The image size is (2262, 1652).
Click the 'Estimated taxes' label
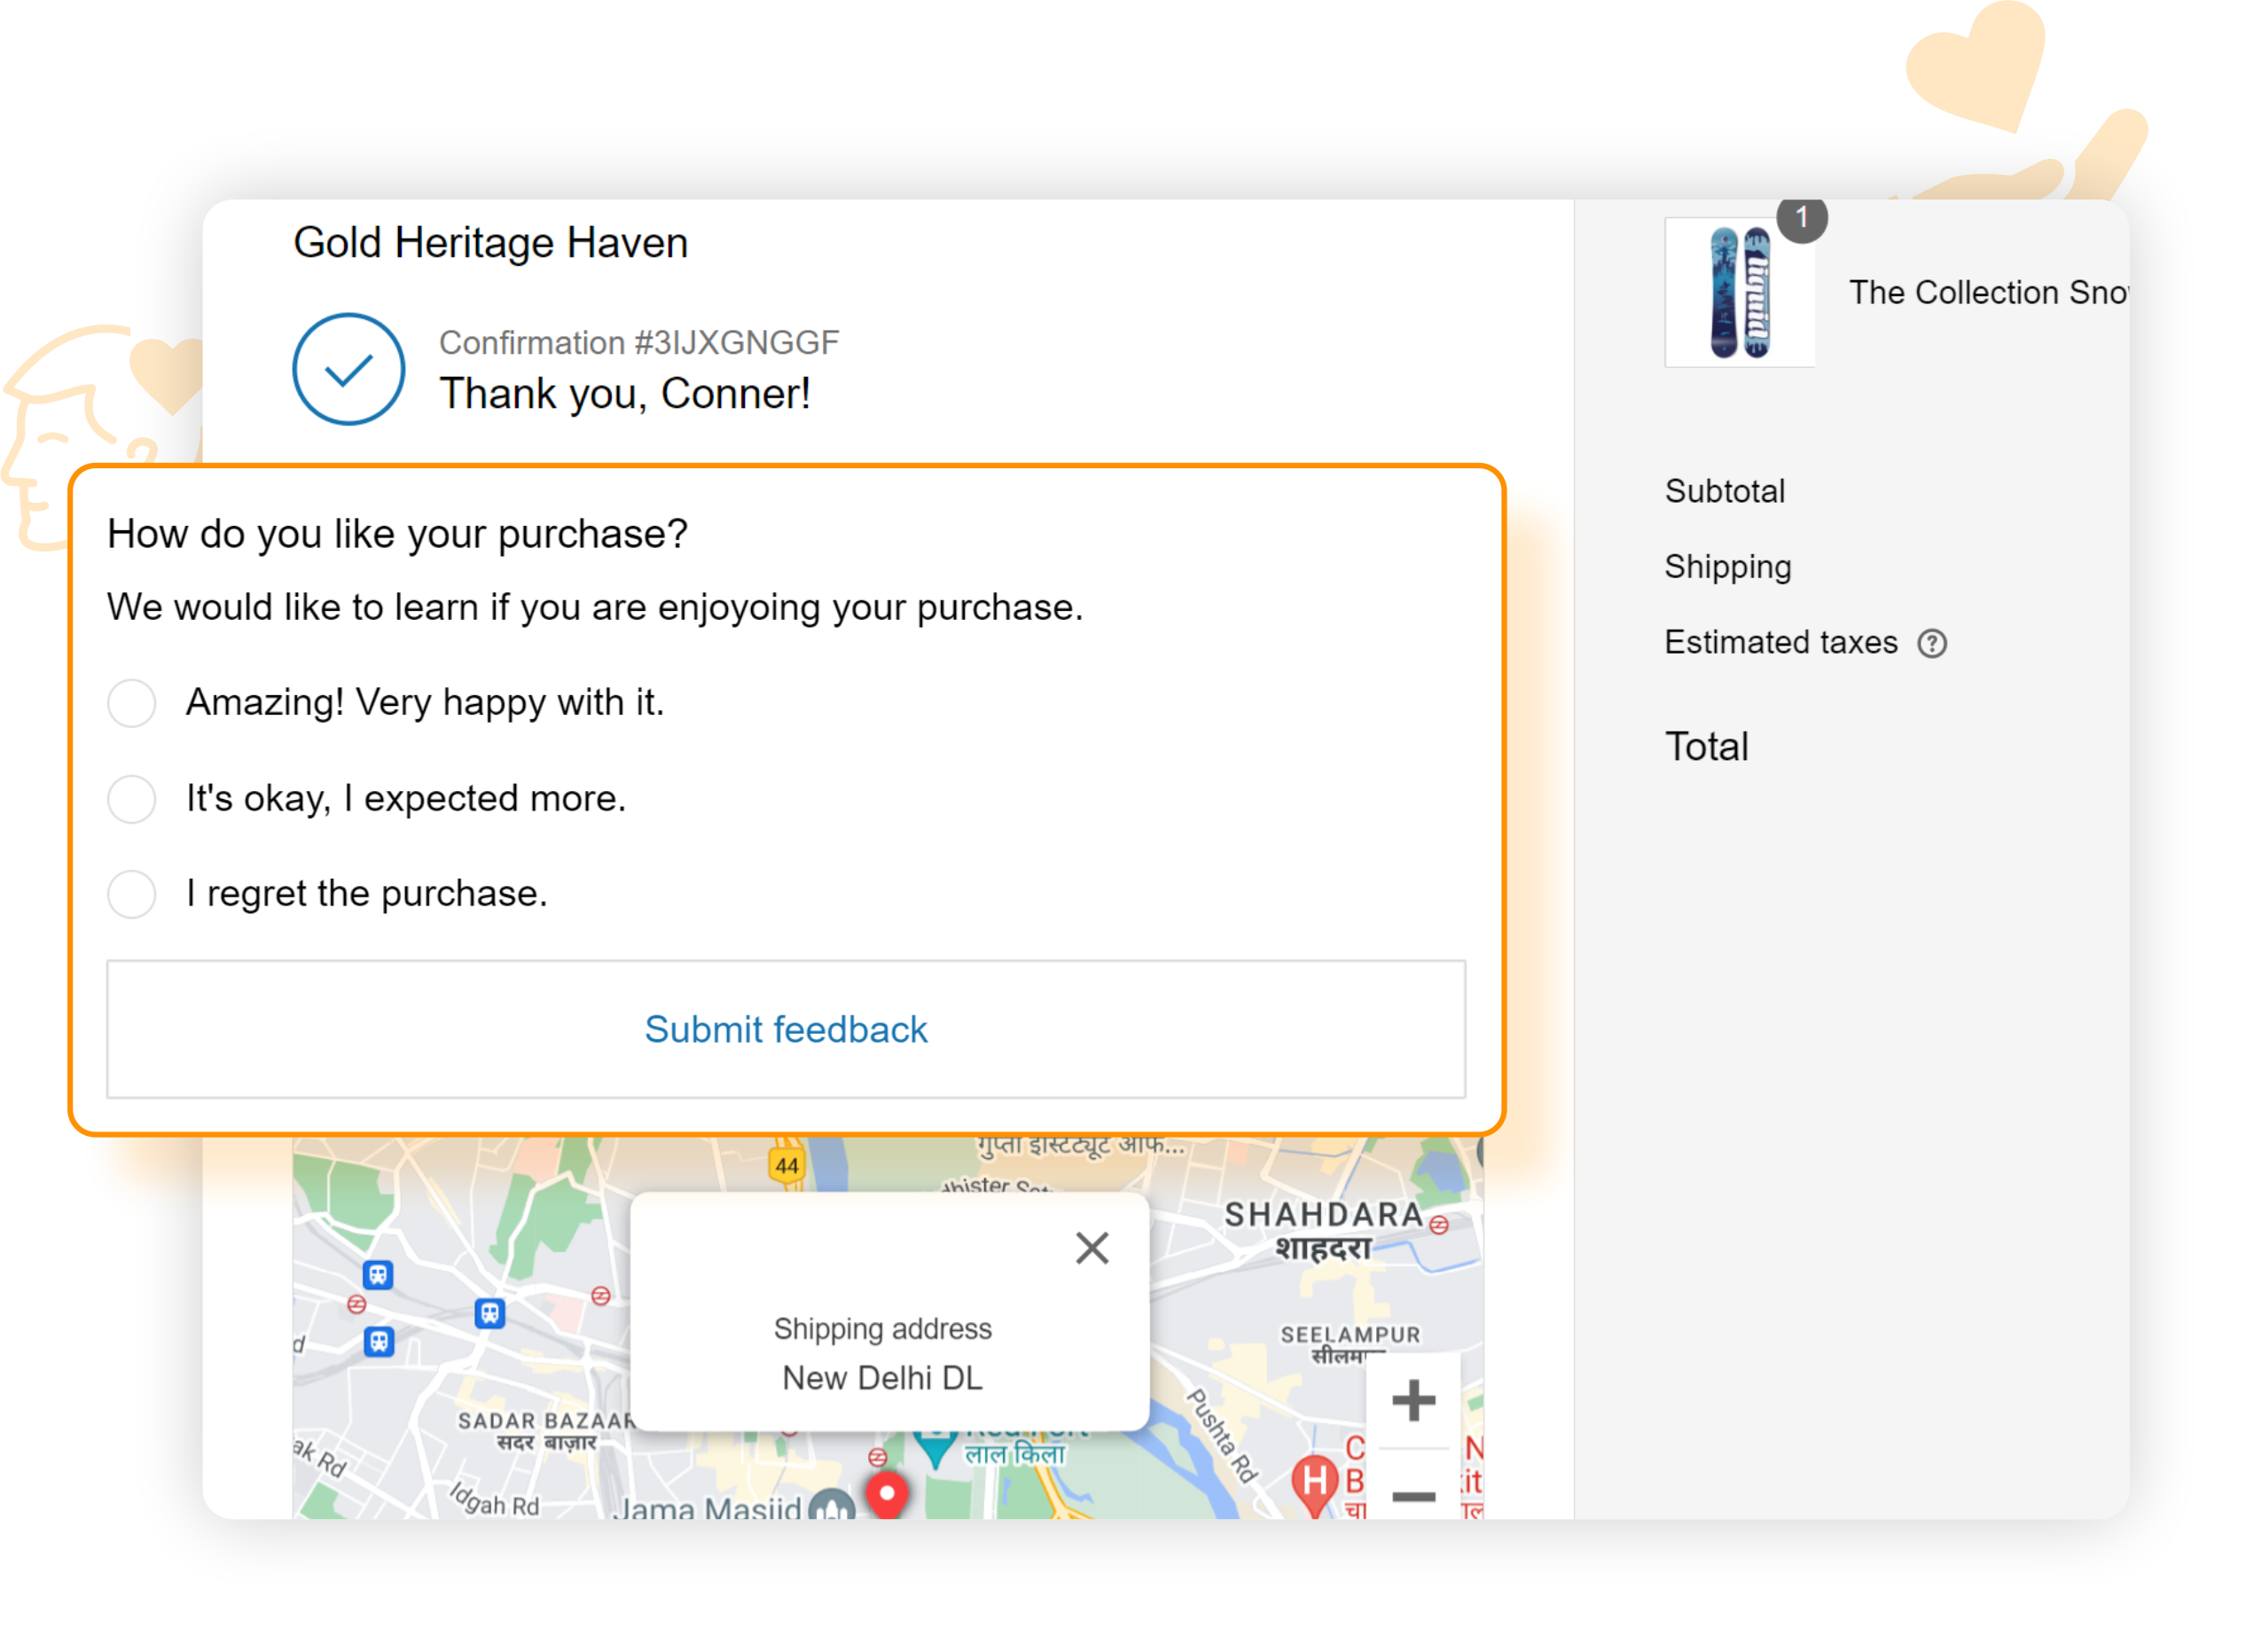point(1780,643)
